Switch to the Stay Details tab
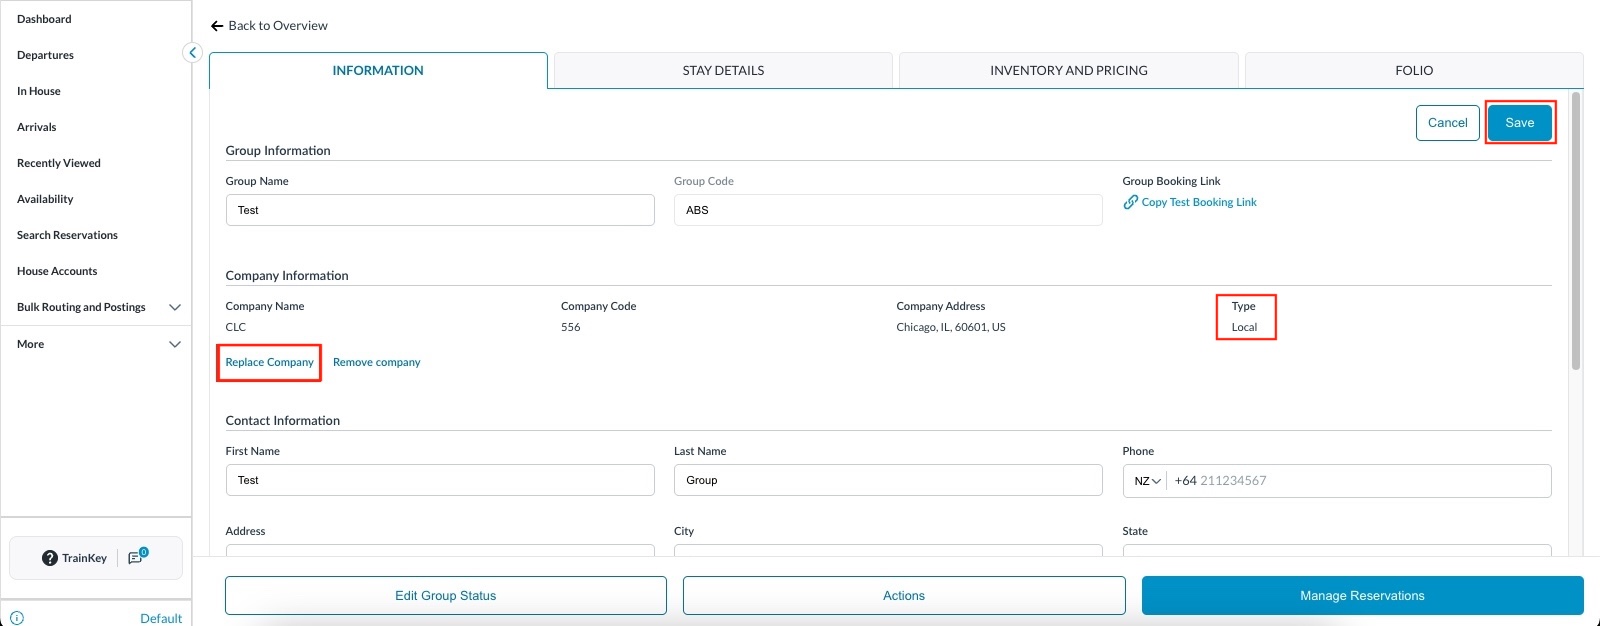 723,71
